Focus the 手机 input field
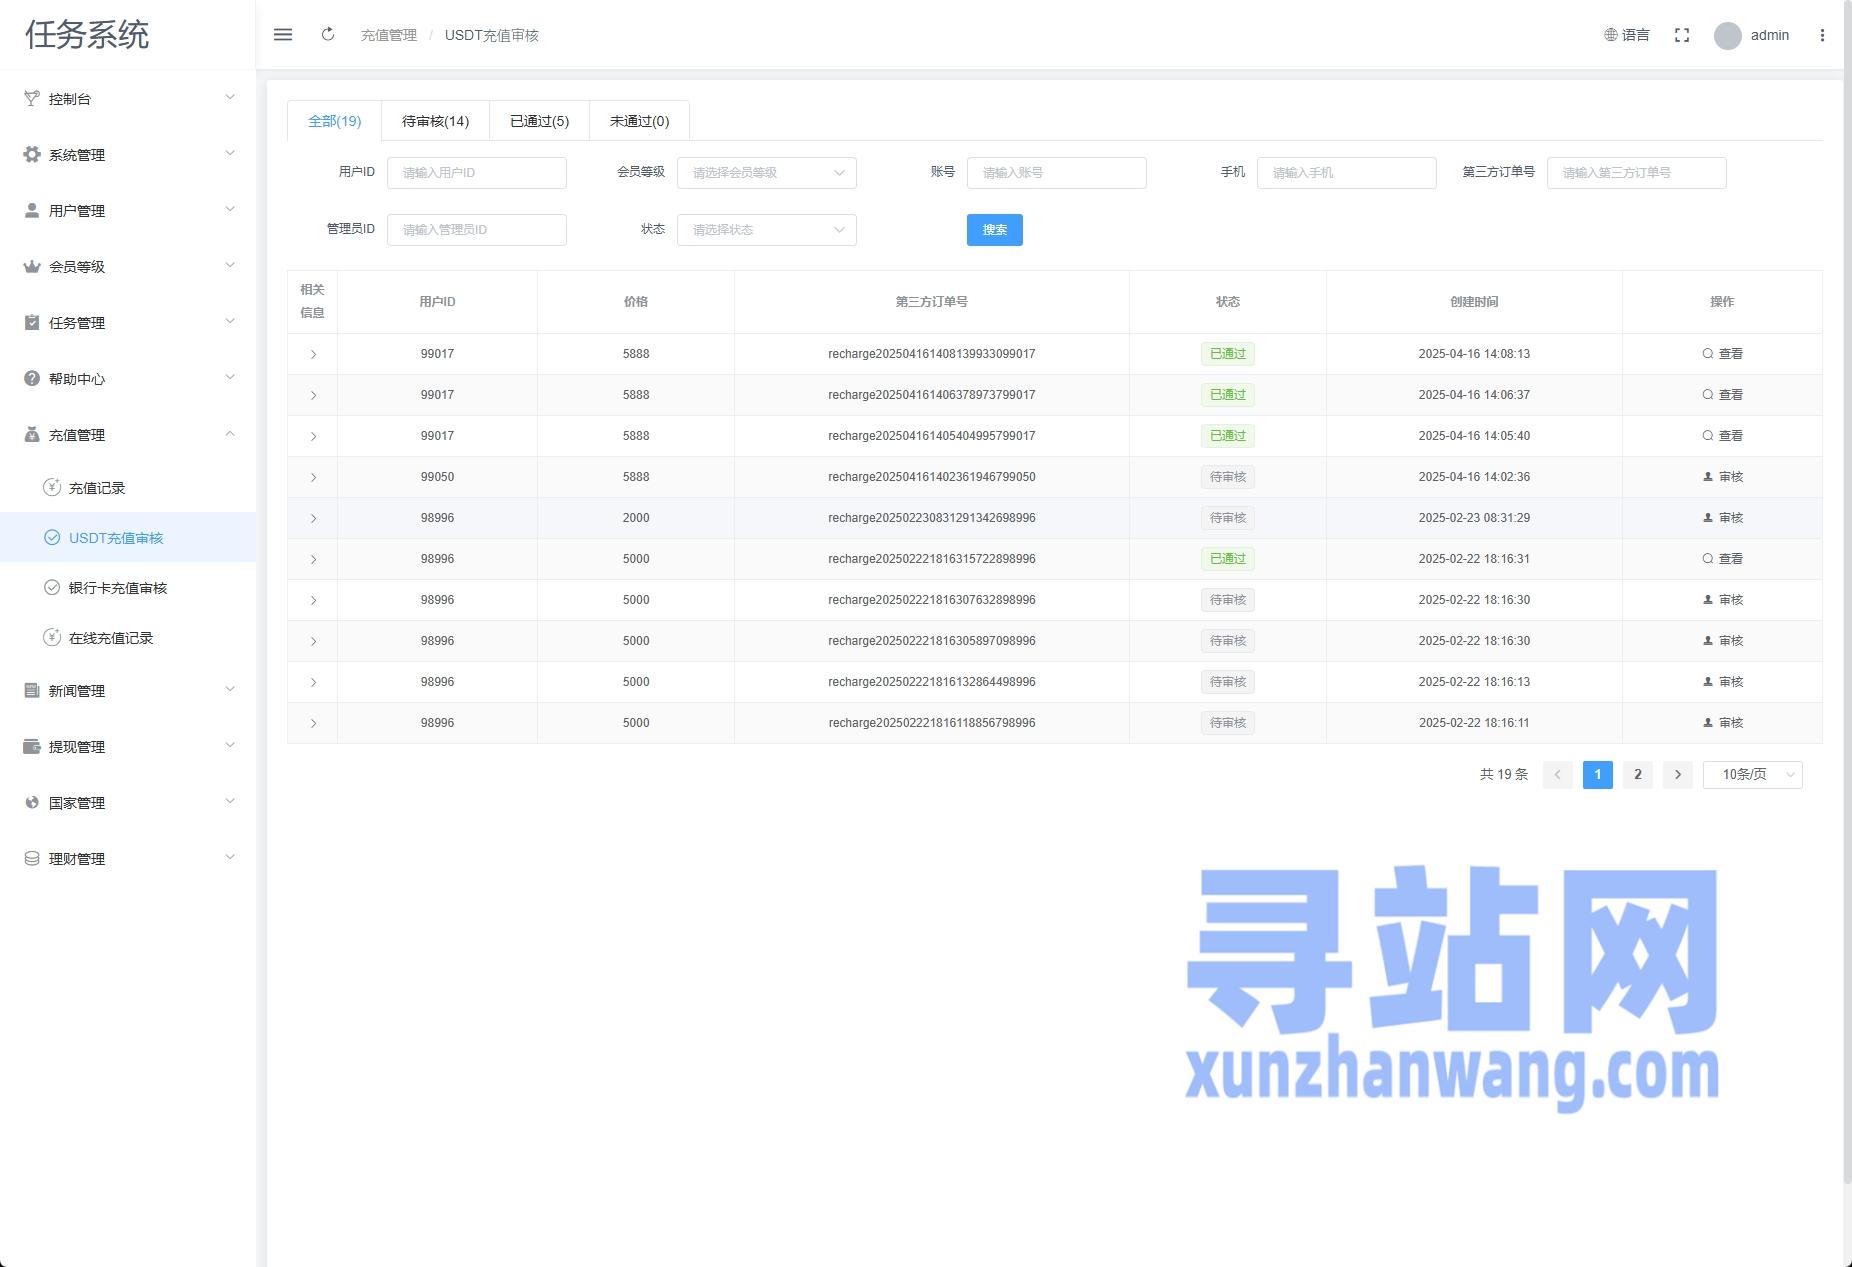Image resolution: width=1852 pixels, height=1267 pixels. pos(1347,173)
